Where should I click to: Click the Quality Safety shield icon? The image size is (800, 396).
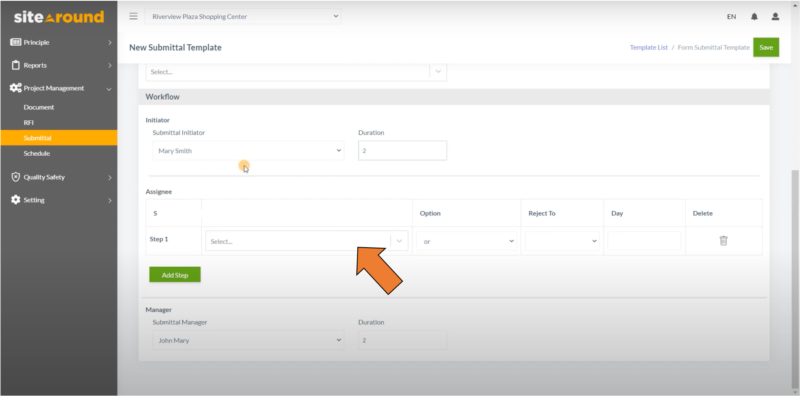click(16, 177)
